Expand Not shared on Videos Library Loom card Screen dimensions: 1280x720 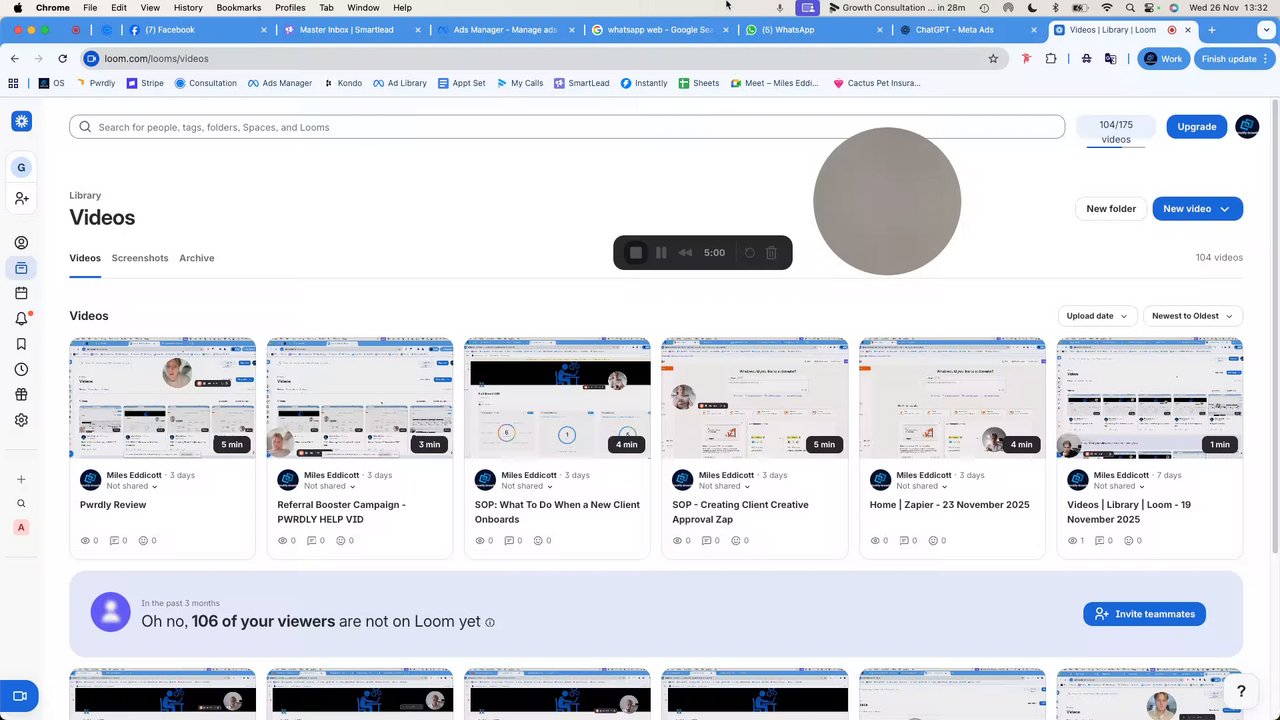(x=1120, y=486)
